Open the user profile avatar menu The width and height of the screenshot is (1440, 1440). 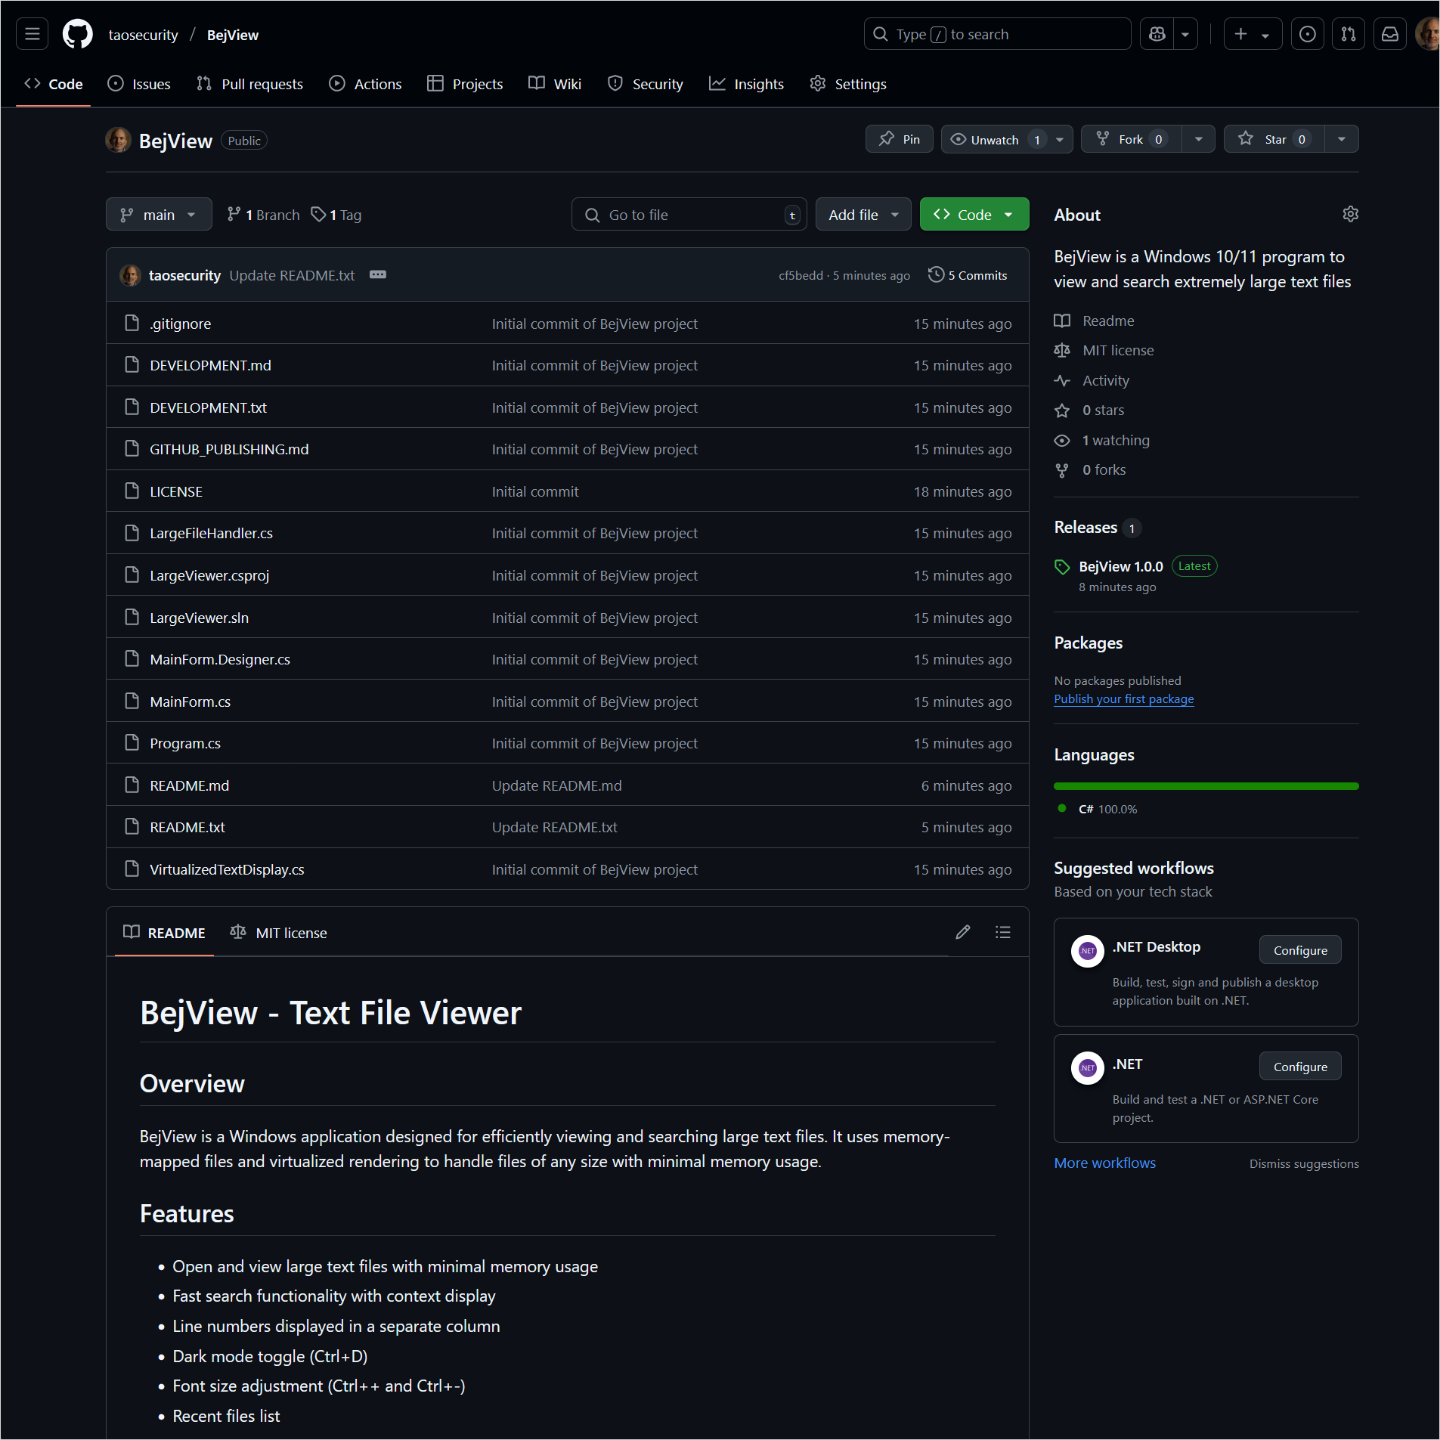coord(1427,34)
